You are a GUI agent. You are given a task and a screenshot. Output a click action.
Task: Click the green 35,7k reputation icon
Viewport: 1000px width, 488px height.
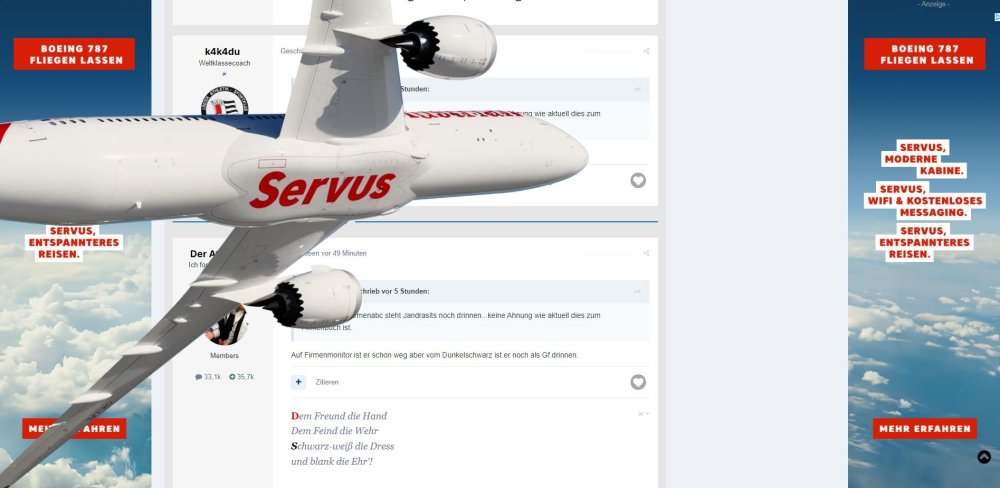(232, 377)
